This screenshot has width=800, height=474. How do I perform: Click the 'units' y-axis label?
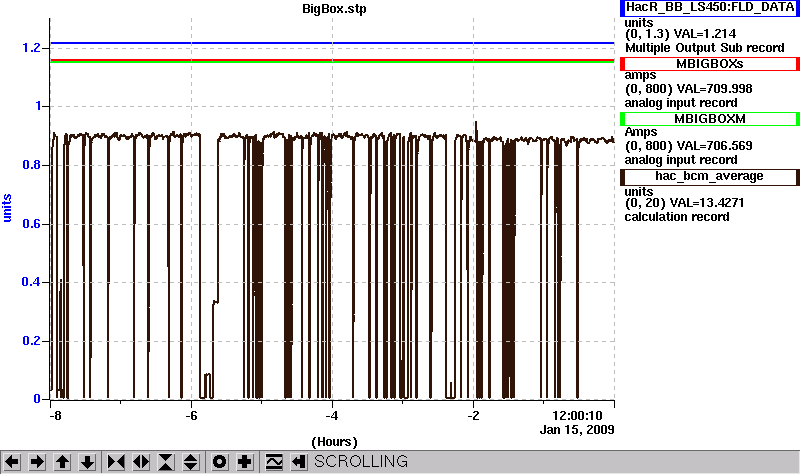coord(7,208)
